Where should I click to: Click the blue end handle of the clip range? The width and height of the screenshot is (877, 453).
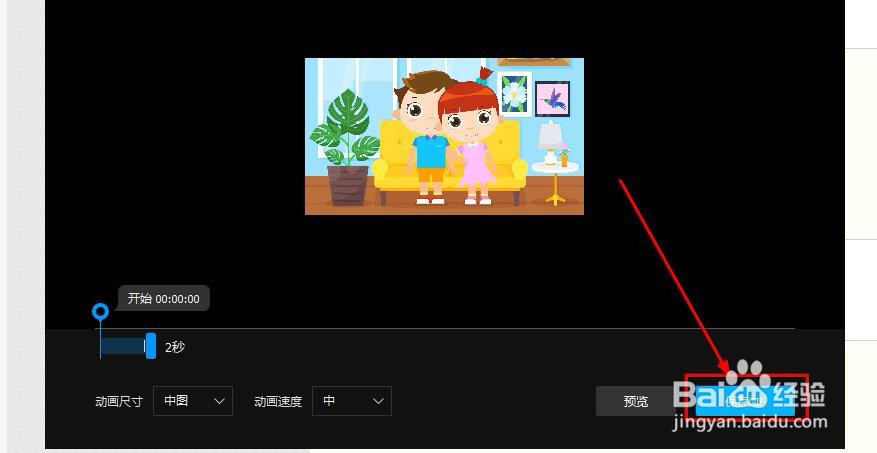[x=150, y=346]
